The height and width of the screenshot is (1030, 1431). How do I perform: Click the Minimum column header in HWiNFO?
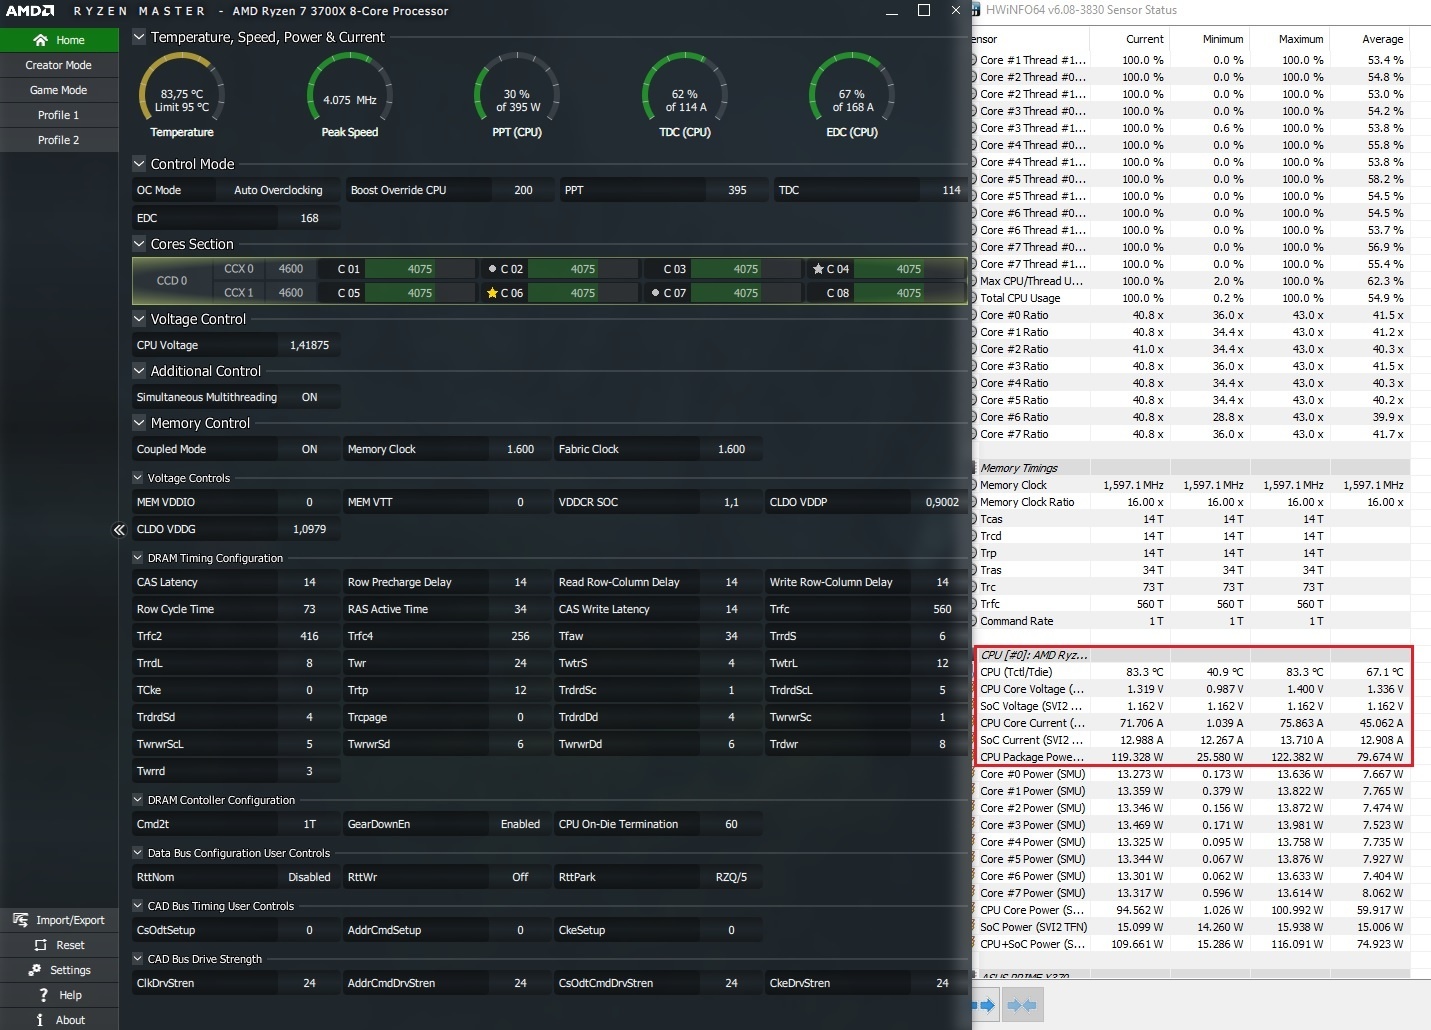pyautogui.click(x=1210, y=39)
